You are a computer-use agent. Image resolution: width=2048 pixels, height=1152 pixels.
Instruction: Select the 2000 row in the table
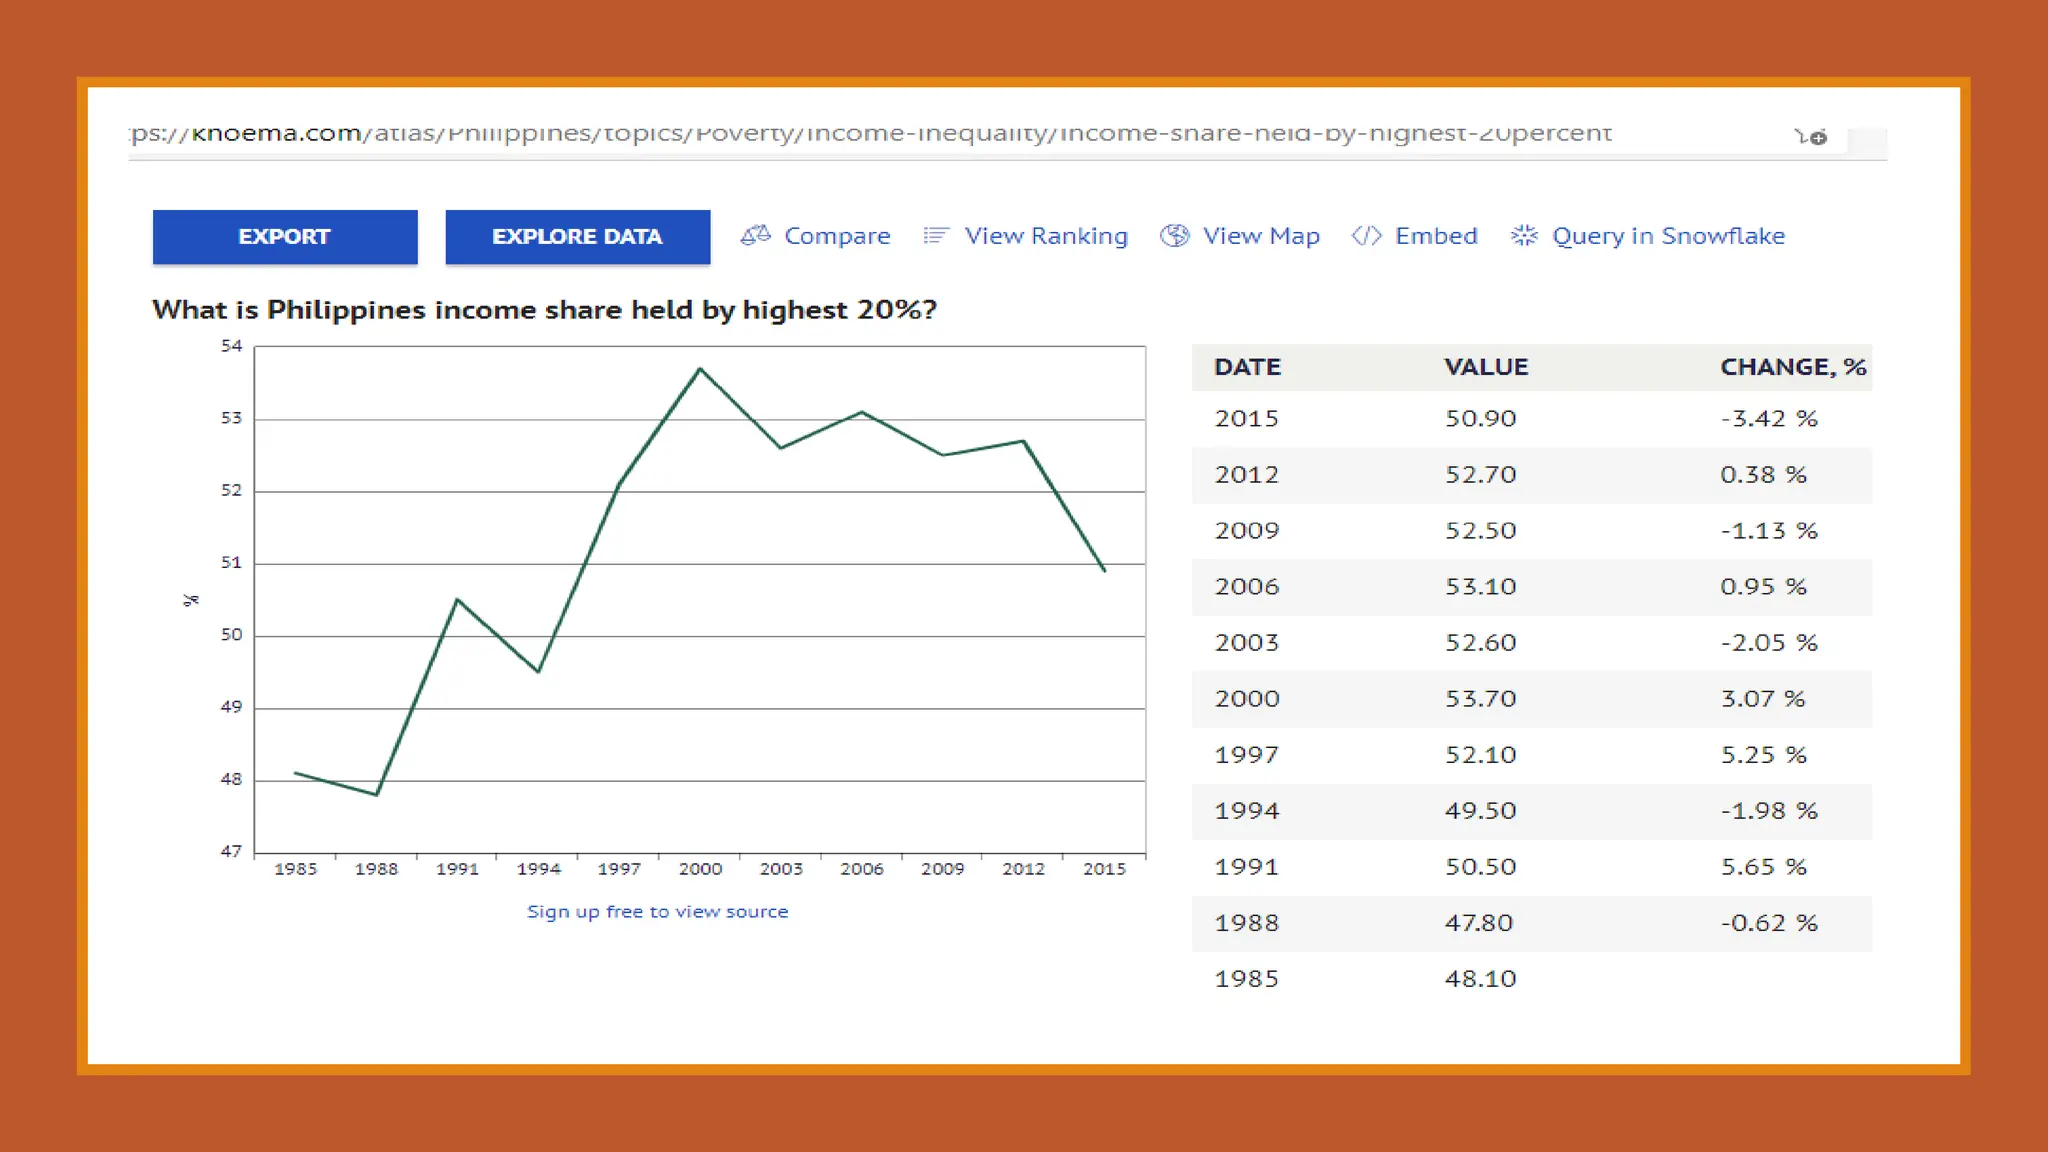click(x=1246, y=698)
